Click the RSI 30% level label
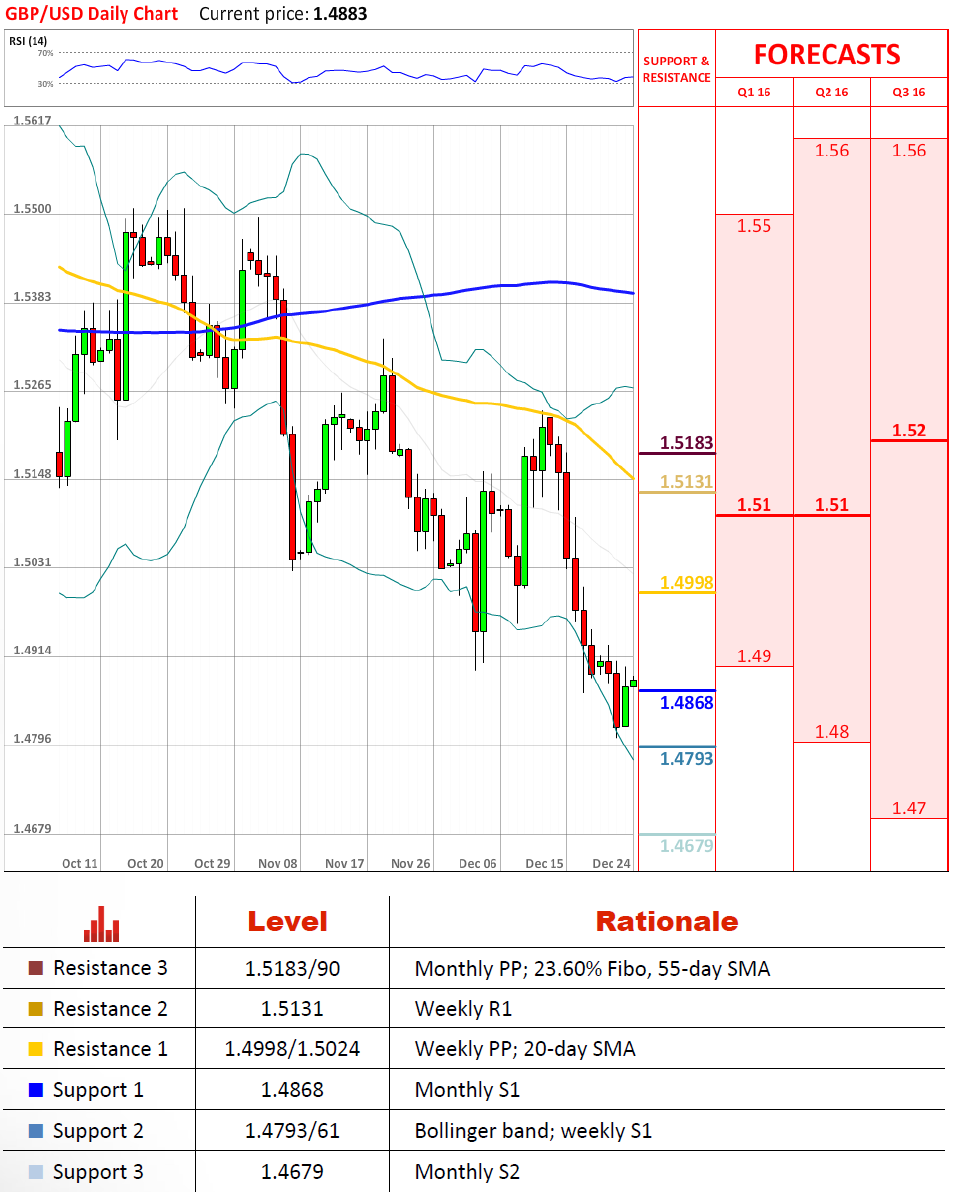Image resolution: width=953 pixels, height=1192 pixels. click(x=46, y=84)
